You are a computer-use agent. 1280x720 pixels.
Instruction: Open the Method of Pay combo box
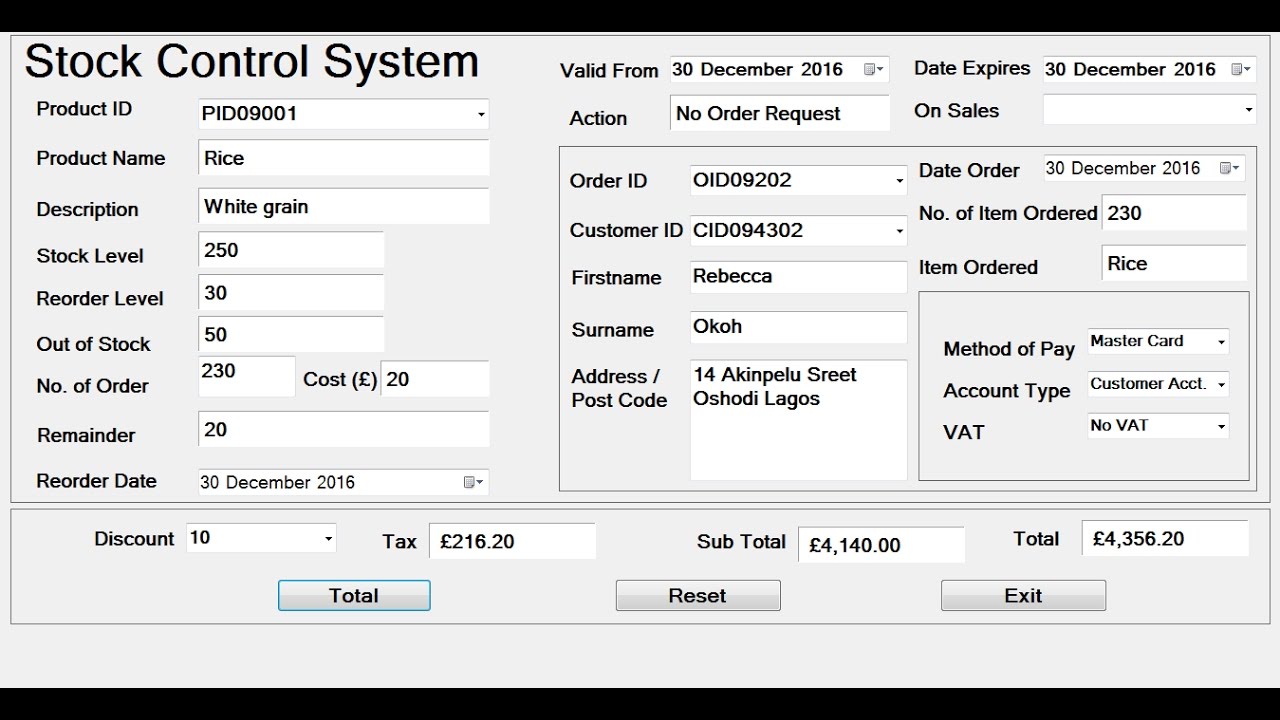(x=1158, y=341)
